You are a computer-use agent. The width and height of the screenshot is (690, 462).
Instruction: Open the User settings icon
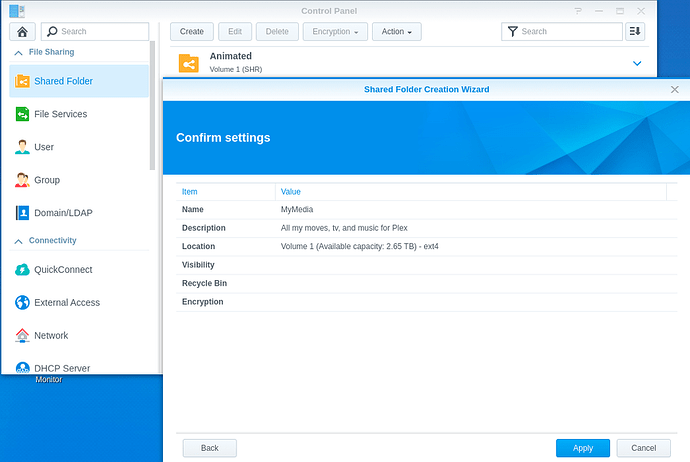pos(22,147)
